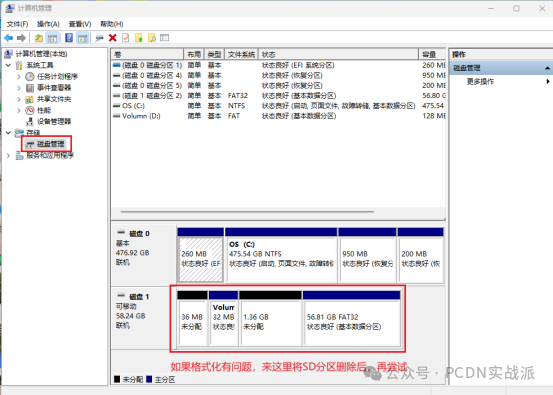Click the blue Help question-mark icon
Screen dimensions: 553x395
tap(69, 38)
